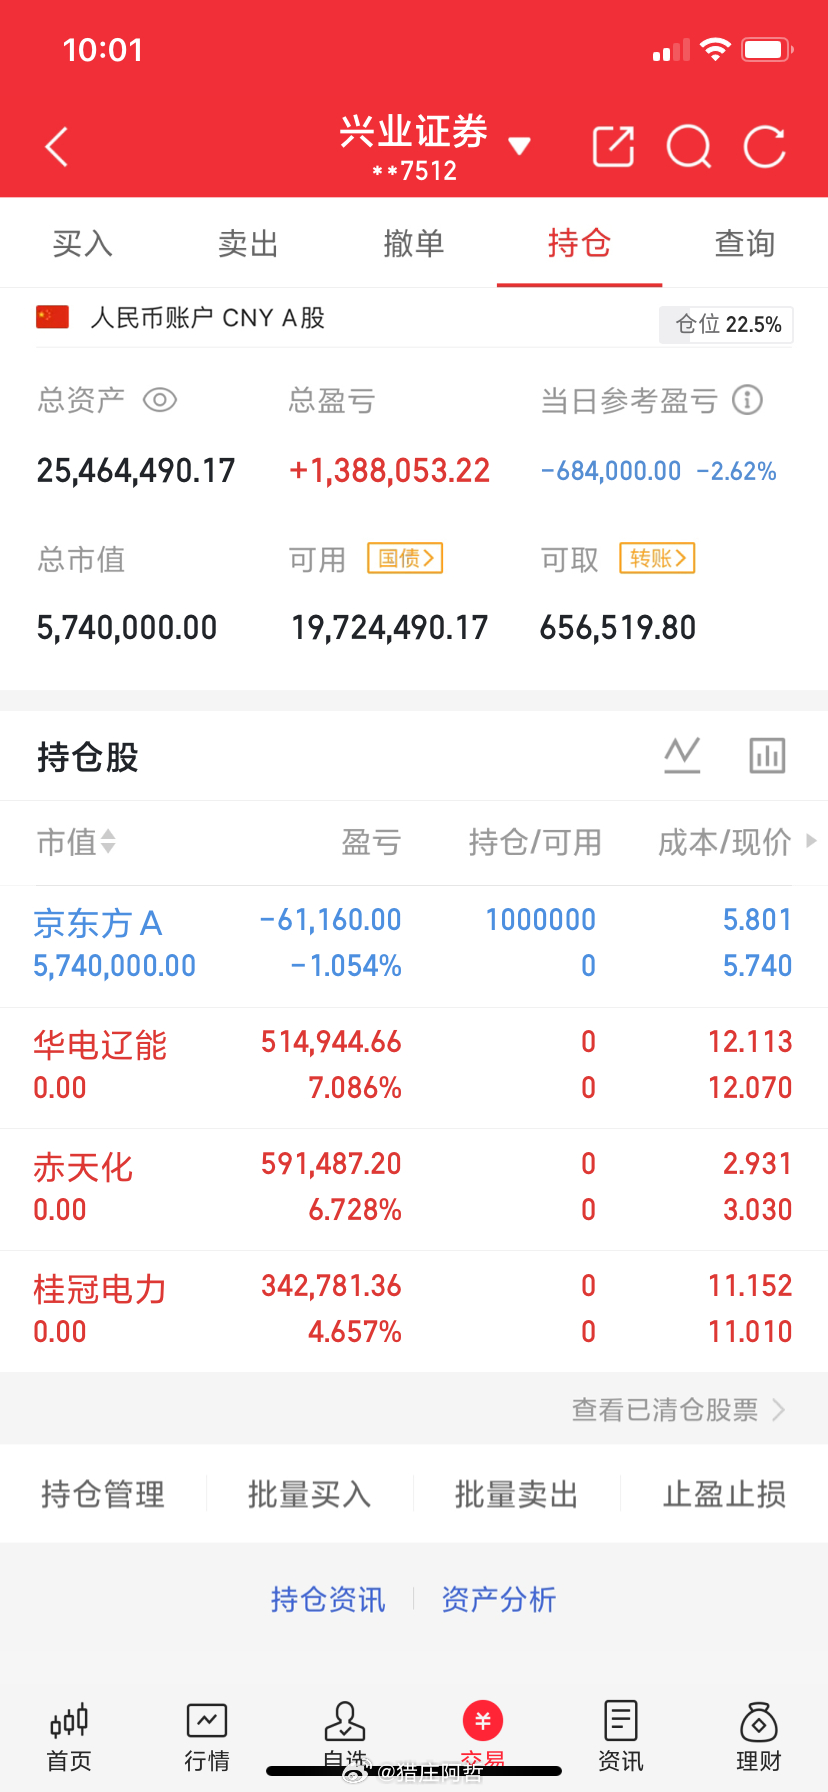Click the 可取 amount 656,519.80
The width and height of the screenshot is (828, 1792).
[618, 628]
